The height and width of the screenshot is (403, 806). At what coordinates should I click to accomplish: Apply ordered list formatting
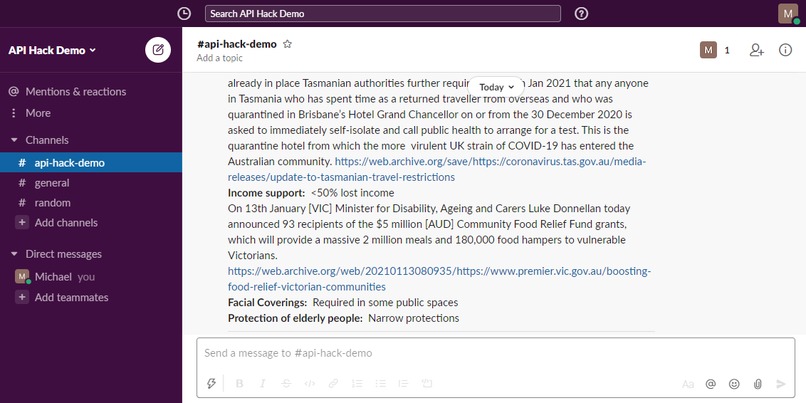(x=357, y=383)
